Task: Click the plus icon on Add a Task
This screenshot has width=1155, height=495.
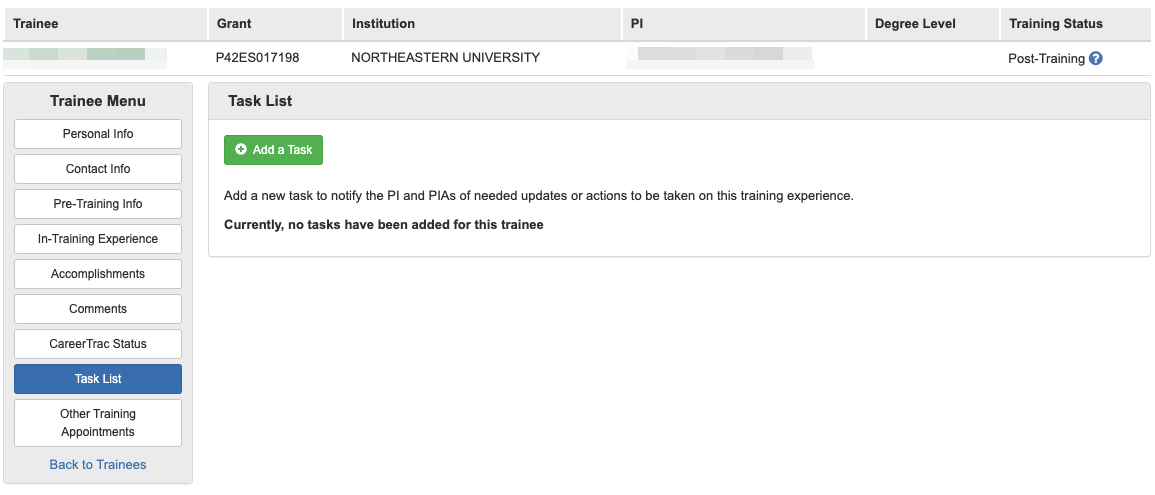Action: point(241,150)
